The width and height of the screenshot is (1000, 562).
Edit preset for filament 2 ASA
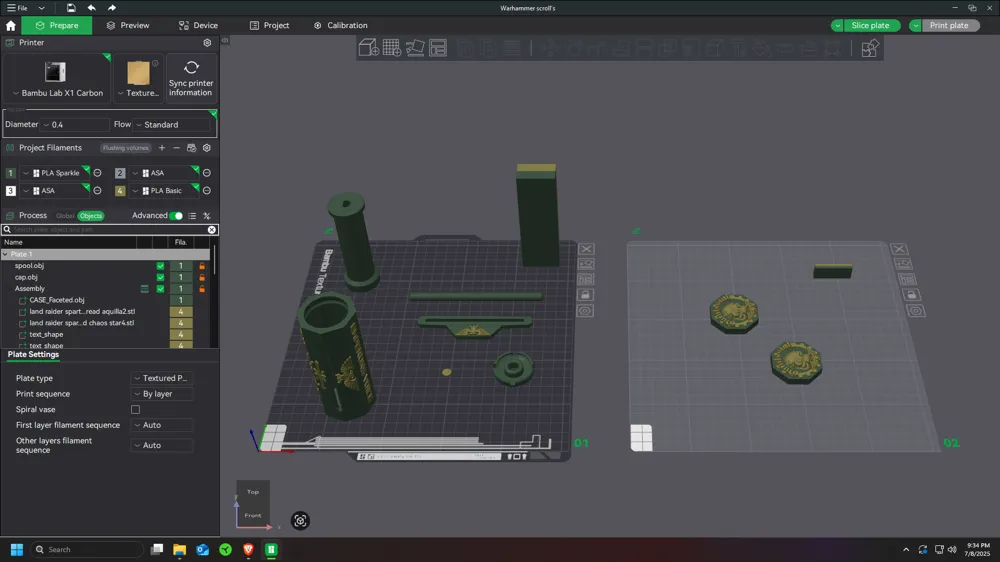(207, 173)
